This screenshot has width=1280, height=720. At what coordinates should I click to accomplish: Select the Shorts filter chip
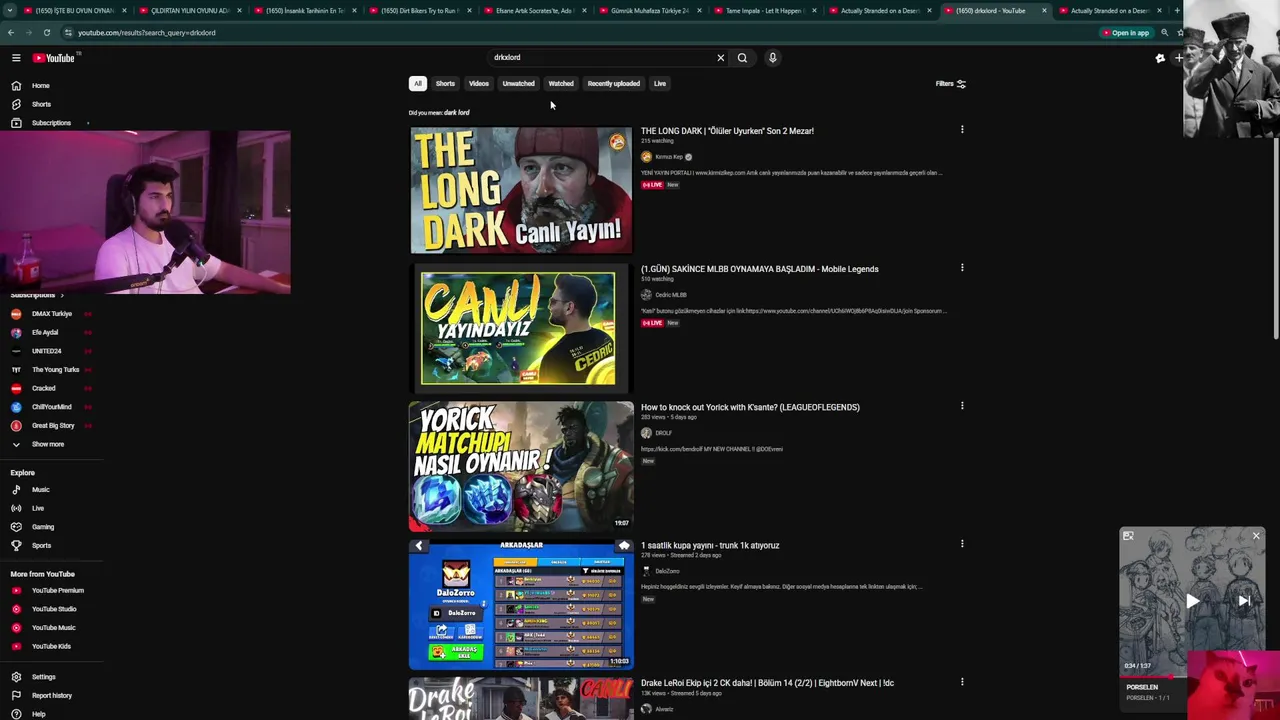coord(445,84)
